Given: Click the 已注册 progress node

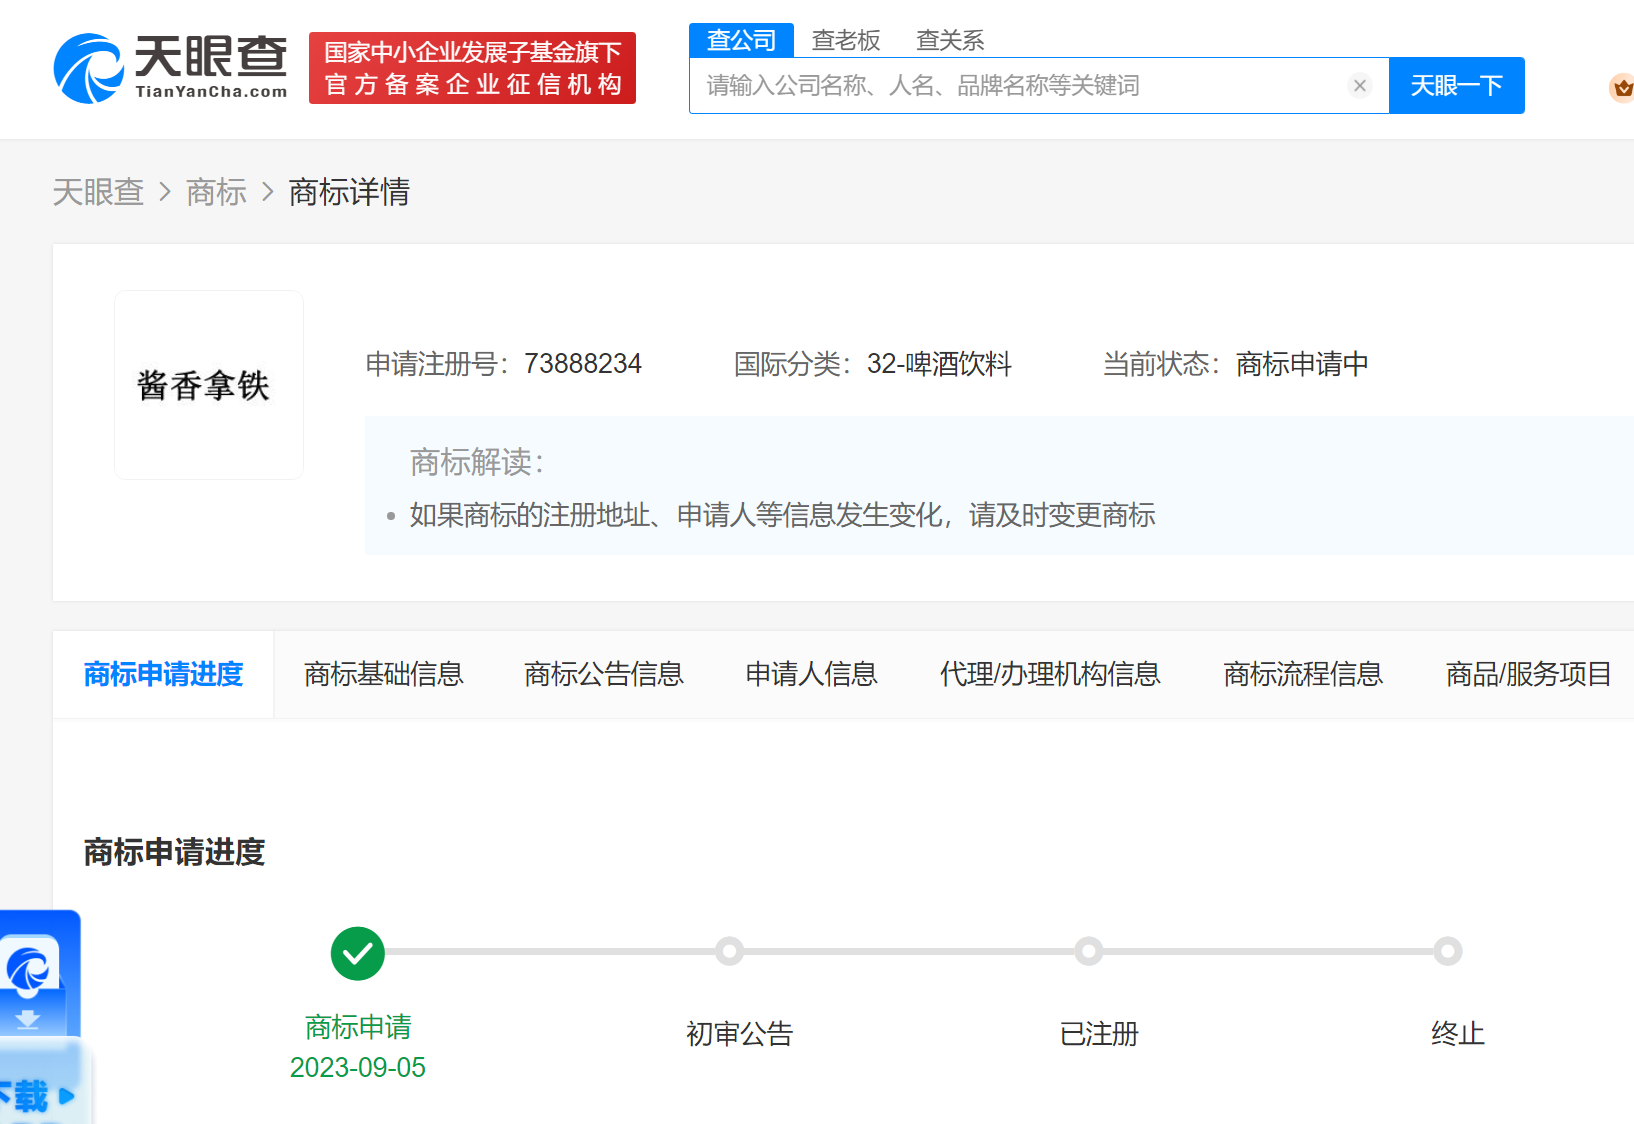Looking at the screenshot, I should click(x=1089, y=951).
